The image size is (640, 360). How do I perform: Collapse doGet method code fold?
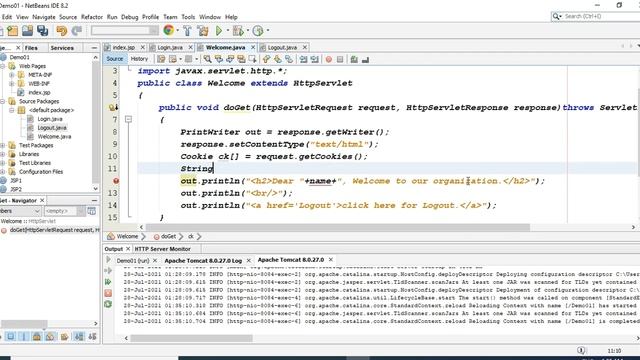[128, 119]
